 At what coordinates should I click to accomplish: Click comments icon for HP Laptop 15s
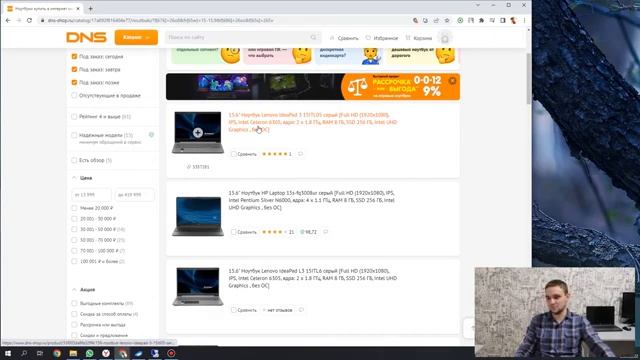click(x=325, y=232)
